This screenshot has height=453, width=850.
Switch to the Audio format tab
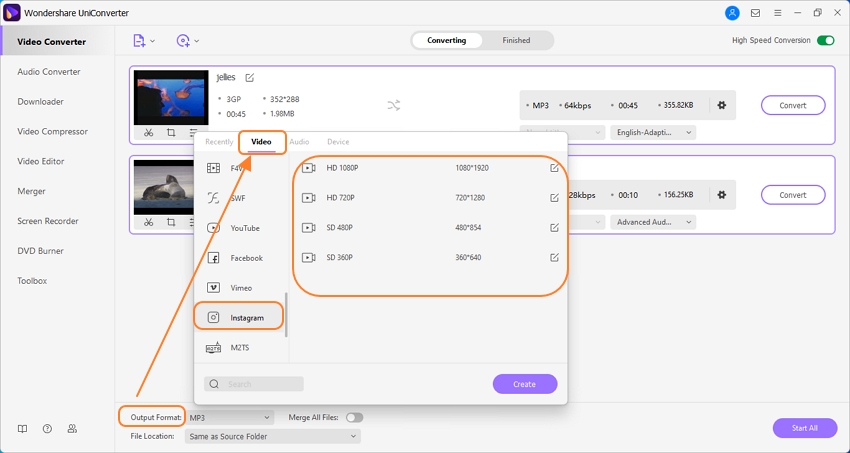(299, 142)
